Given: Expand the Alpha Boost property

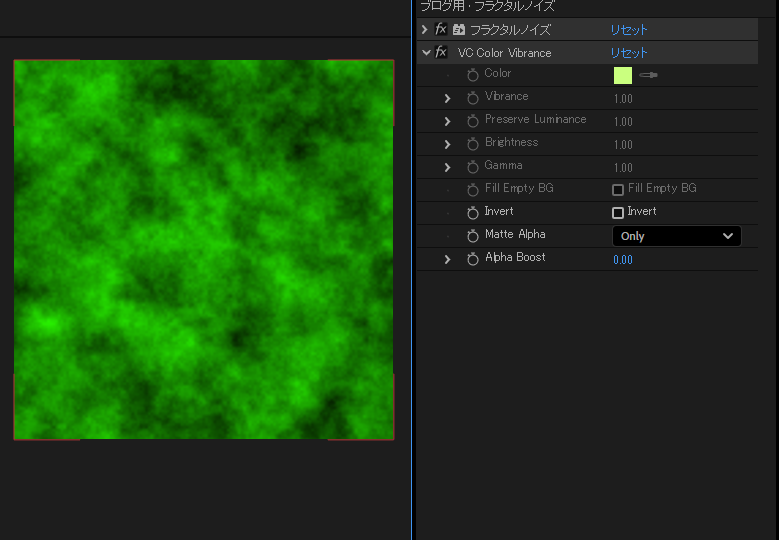Looking at the screenshot, I should 447,259.
